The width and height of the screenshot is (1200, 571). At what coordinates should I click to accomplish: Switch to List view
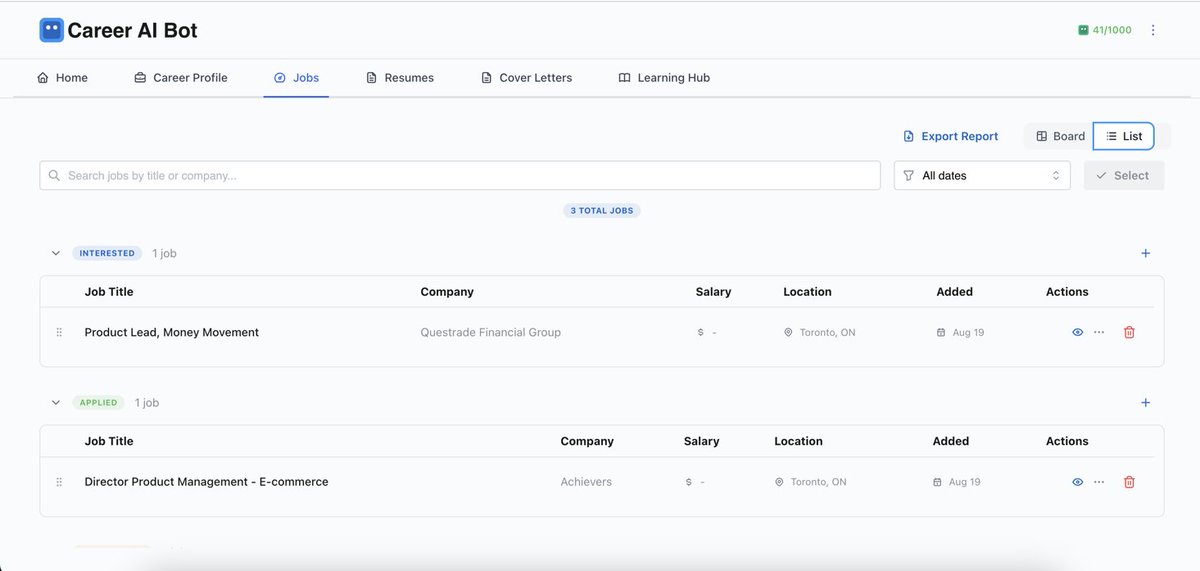[1124, 136]
